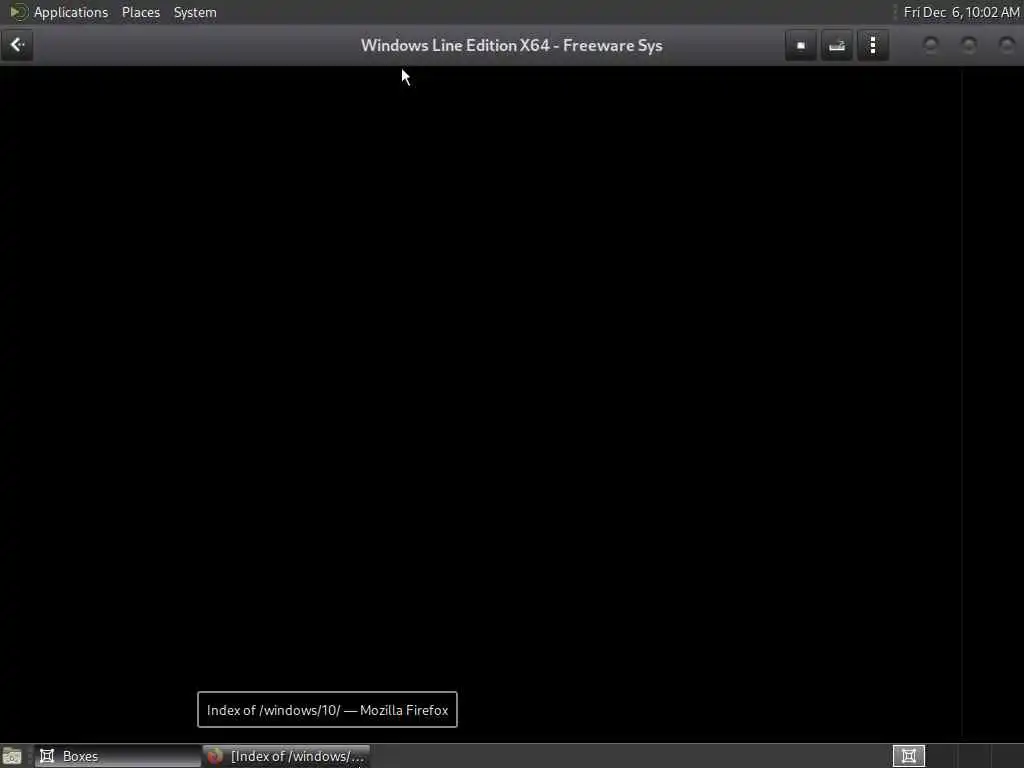This screenshot has height=768, width=1024.
Task: Click the stop button in the Boxes header
Action: [x=801, y=46]
